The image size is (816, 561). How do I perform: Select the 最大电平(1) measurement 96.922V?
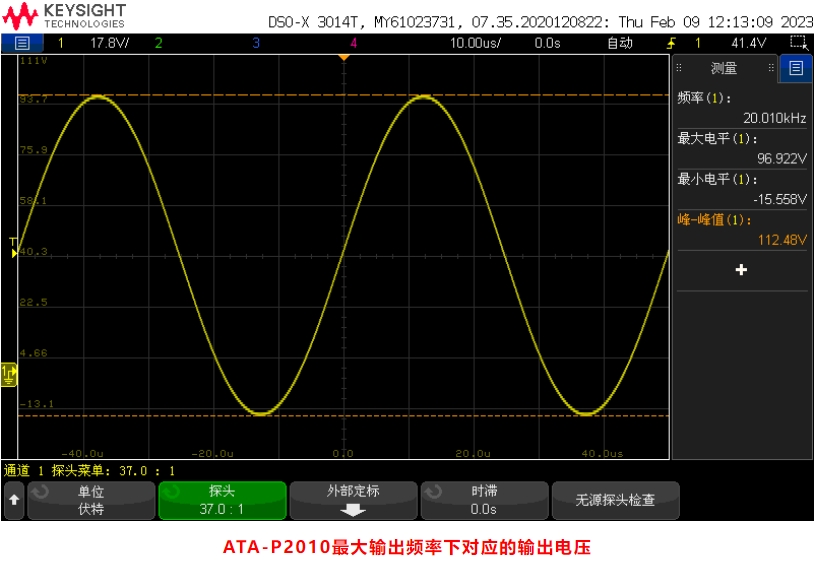point(742,148)
